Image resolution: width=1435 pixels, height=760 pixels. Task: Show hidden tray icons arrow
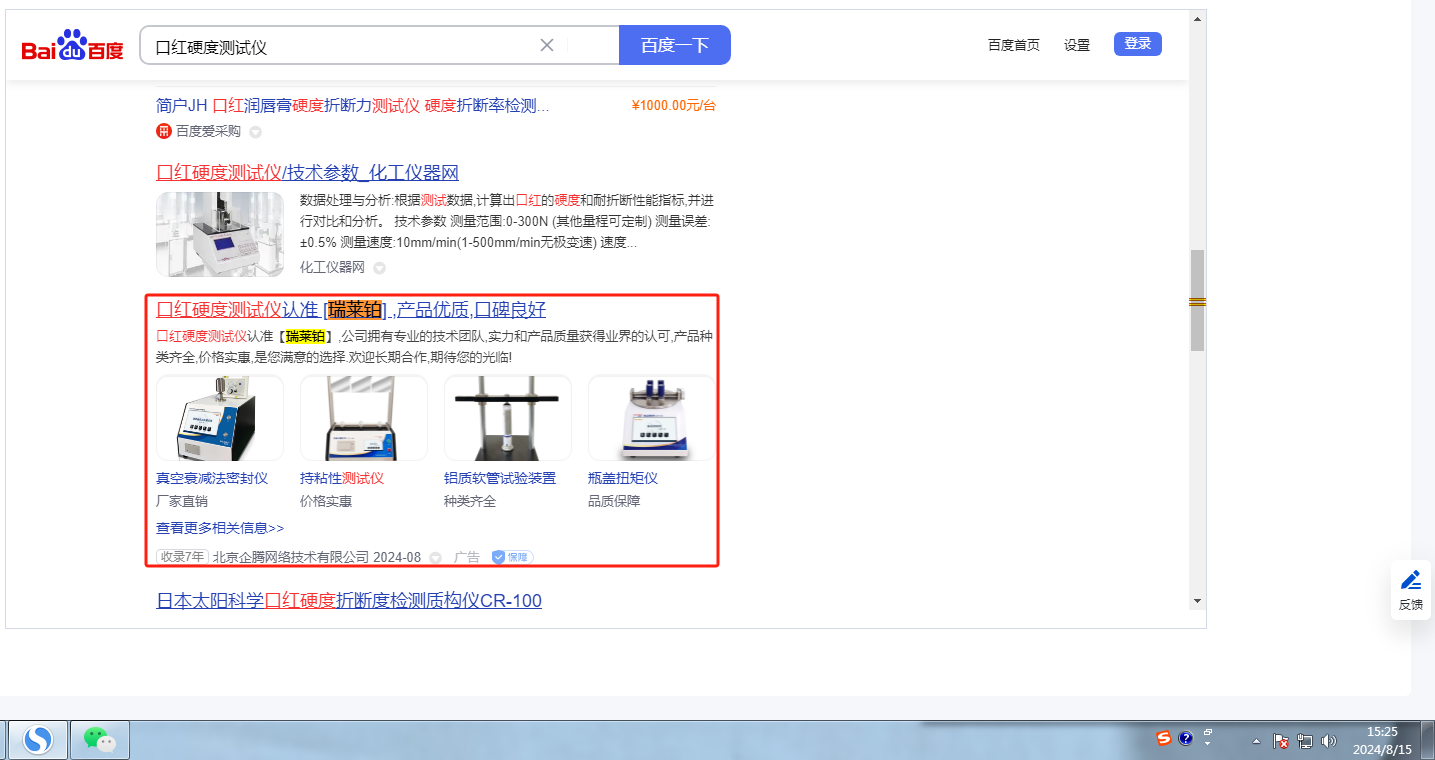pos(1256,741)
